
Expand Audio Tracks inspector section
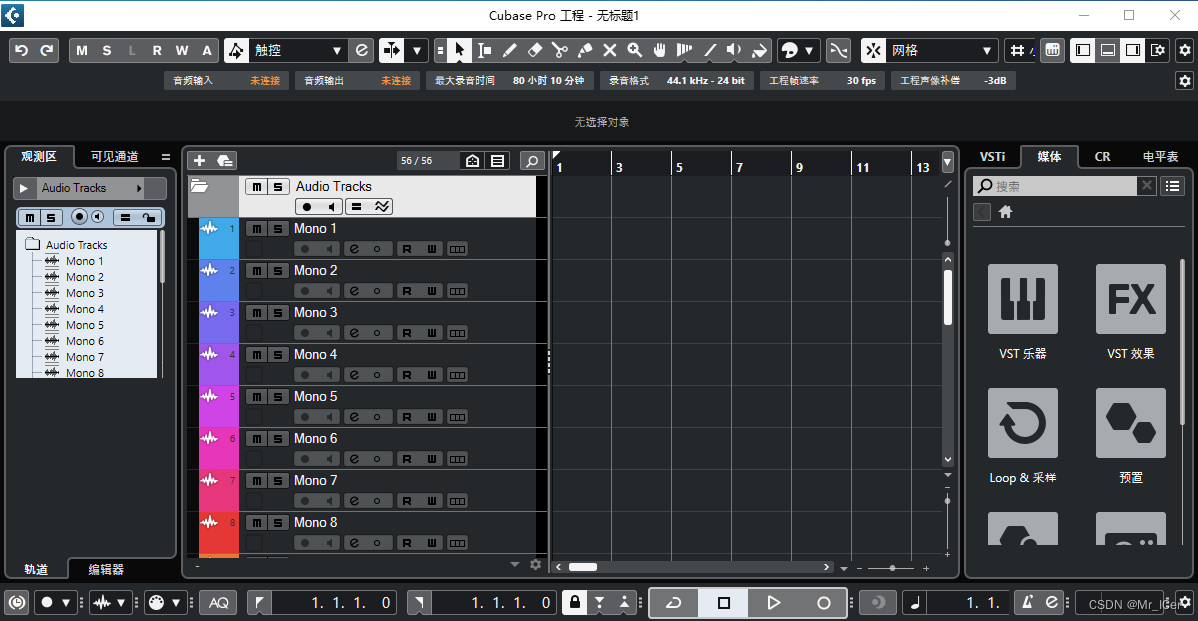pyautogui.click(x=24, y=188)
